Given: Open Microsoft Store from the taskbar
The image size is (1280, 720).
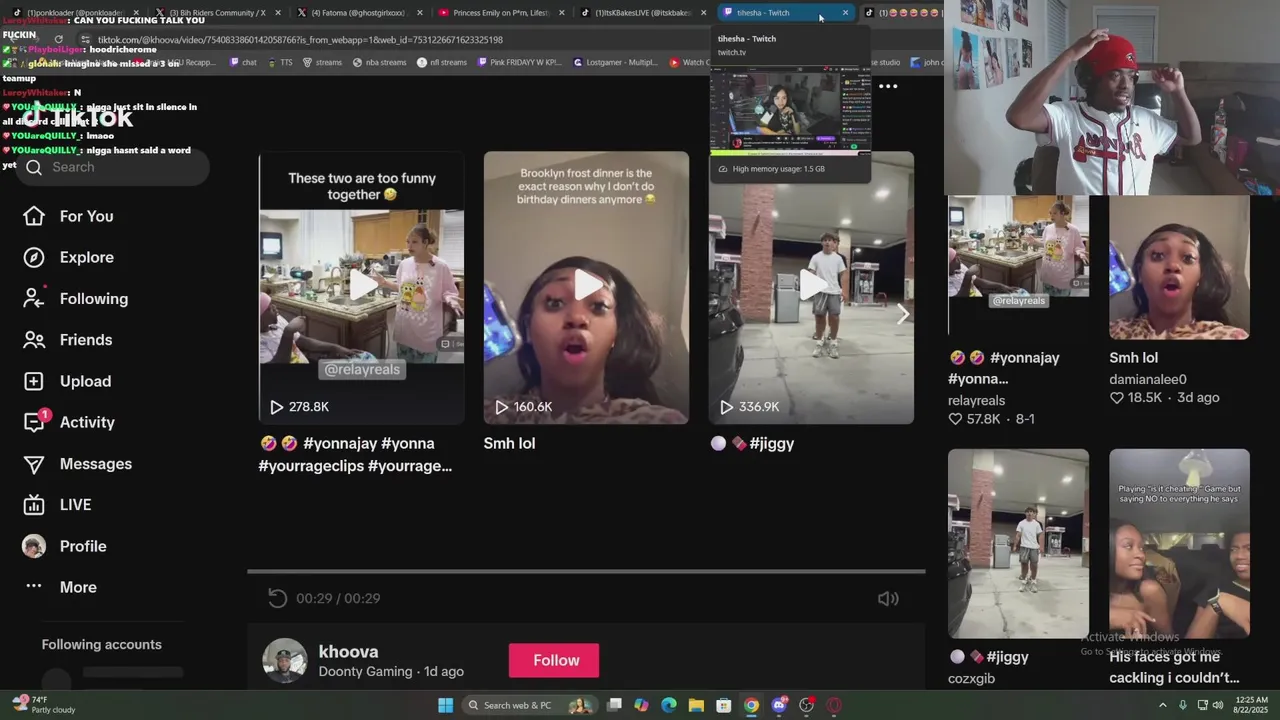Looking at the screenshot, I should coord(724,705).
